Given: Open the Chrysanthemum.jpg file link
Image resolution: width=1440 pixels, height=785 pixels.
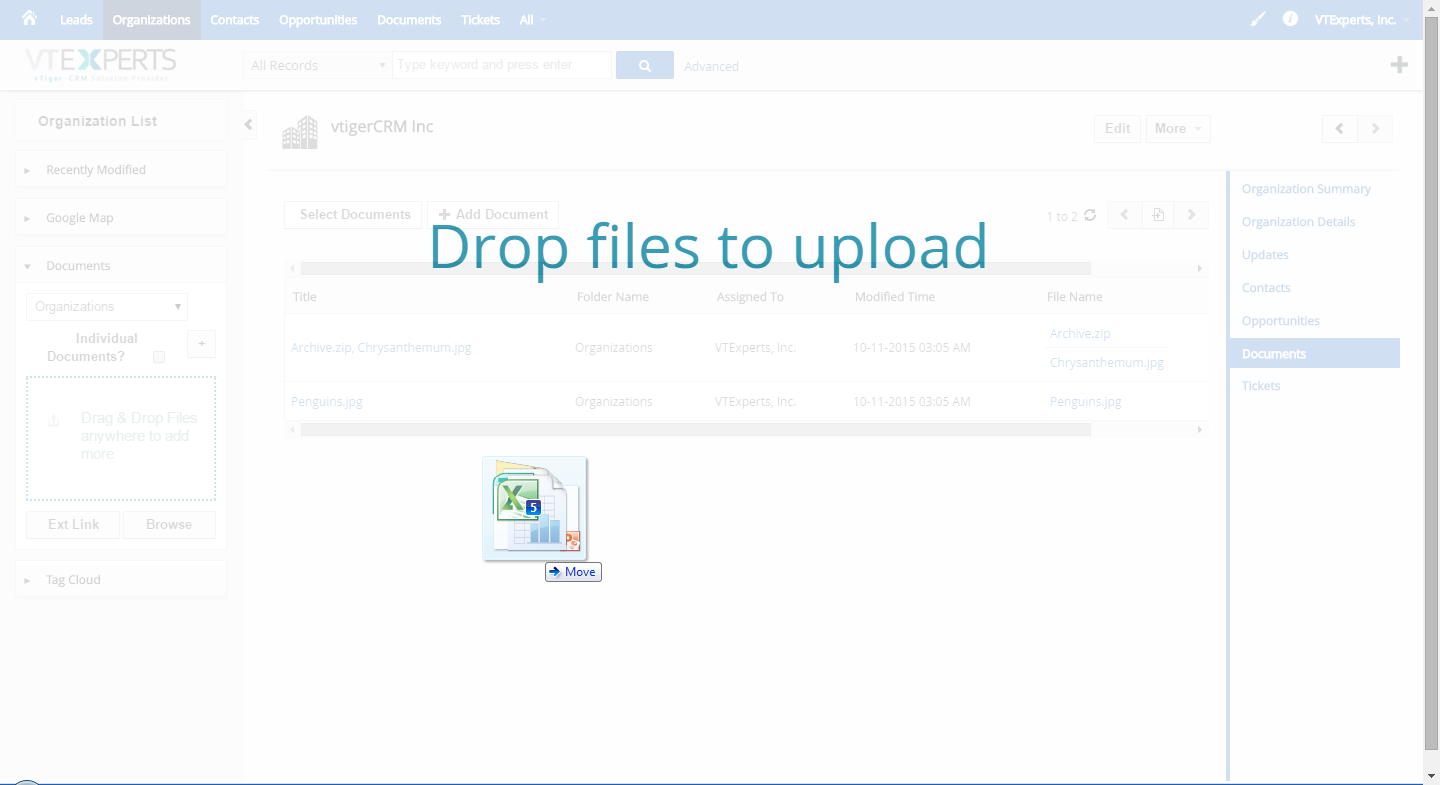Looking at the screenshot, I should click(x=1107, y=363).
